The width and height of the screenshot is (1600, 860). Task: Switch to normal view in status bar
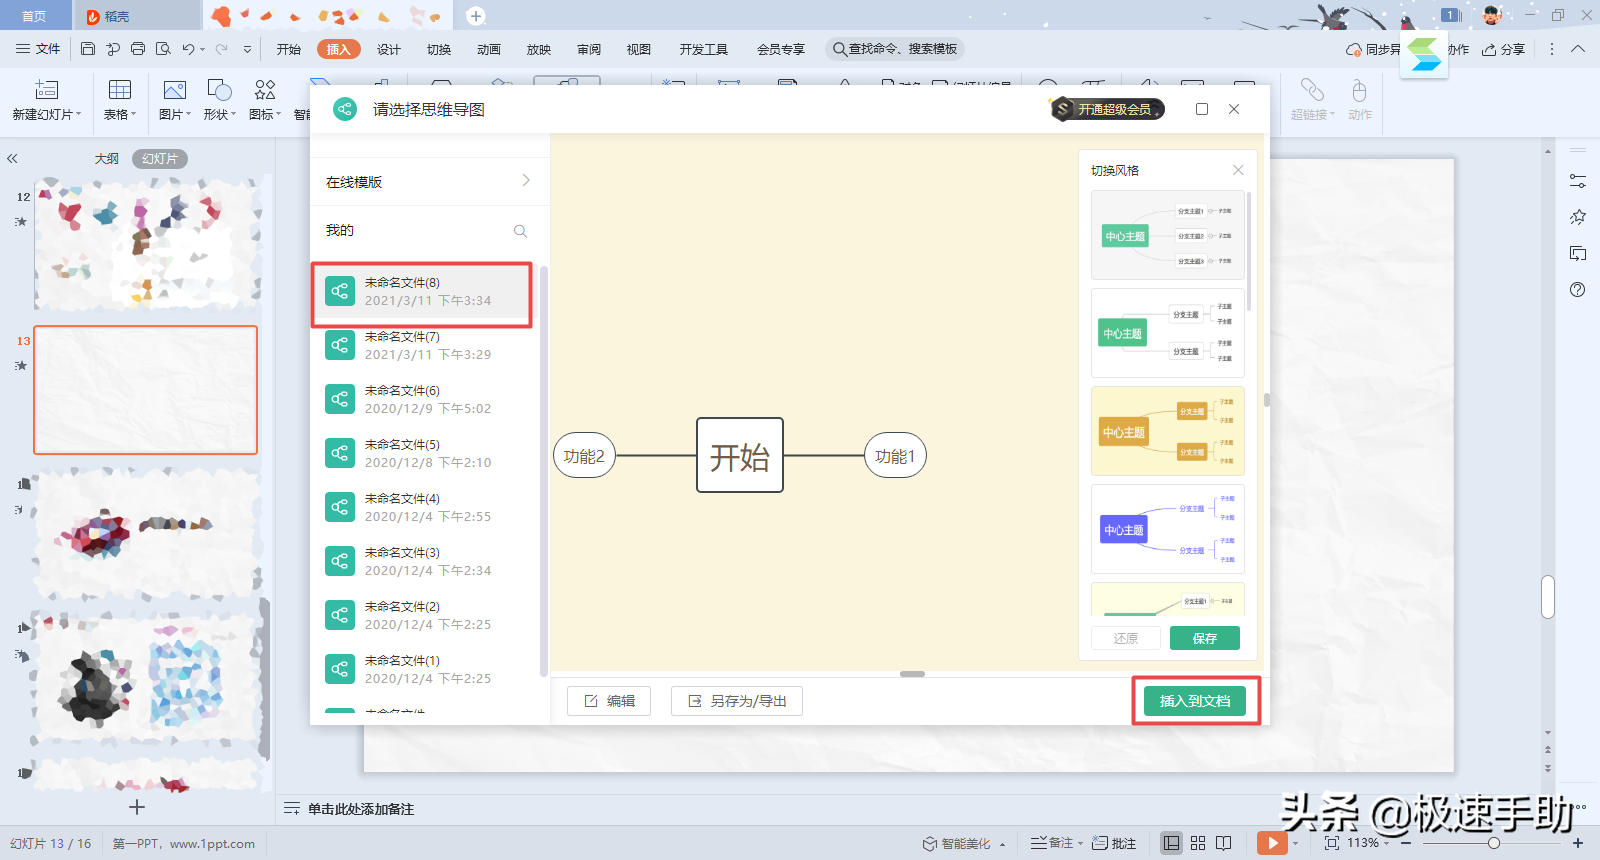[x=1171, y=843]
